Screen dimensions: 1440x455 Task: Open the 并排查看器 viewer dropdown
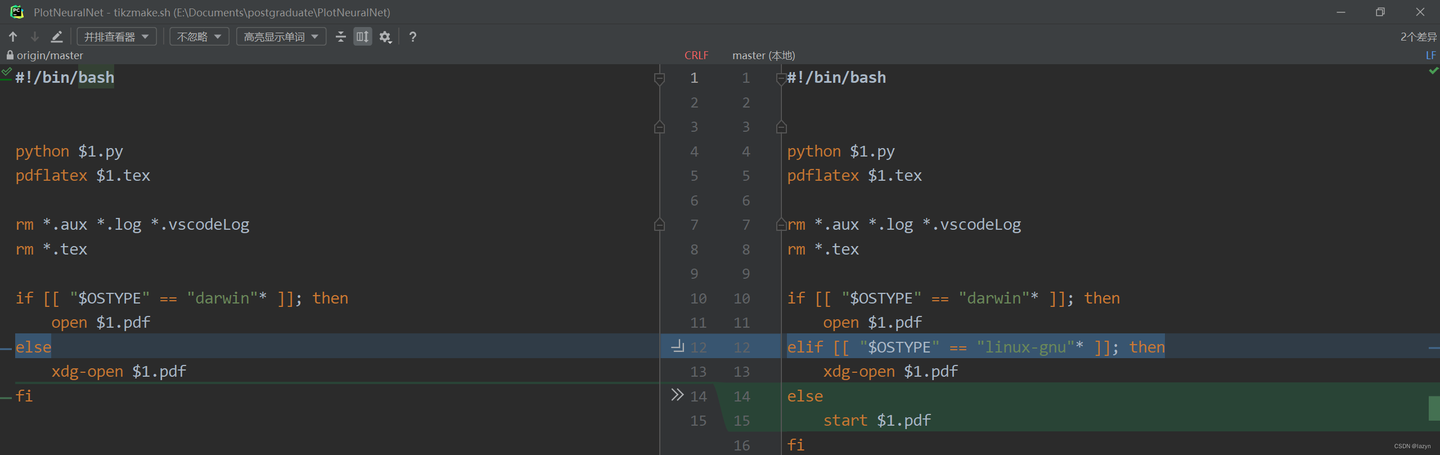tap(118, 37)
